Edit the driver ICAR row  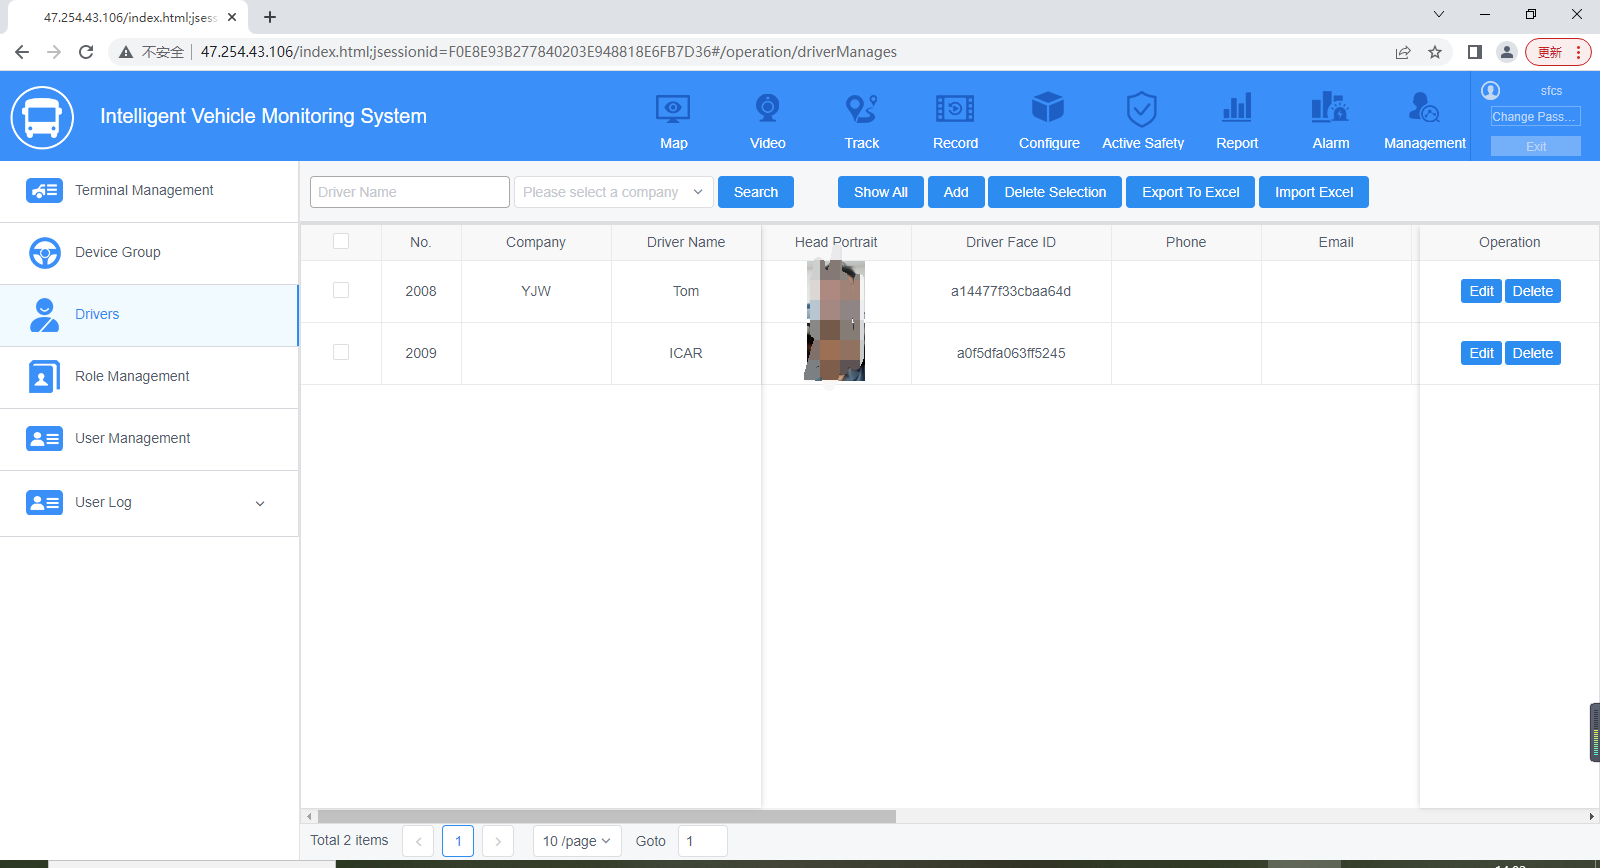(1481, 353)
